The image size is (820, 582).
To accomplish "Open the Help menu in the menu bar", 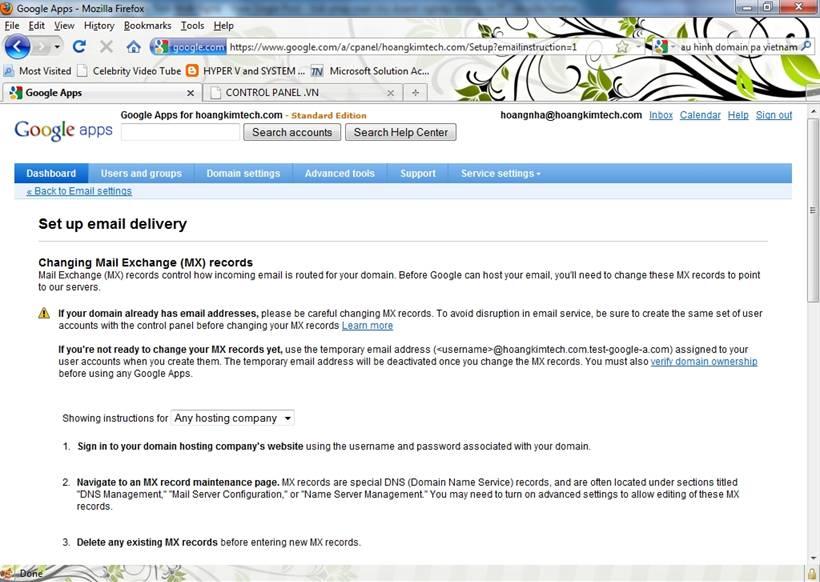I will [223, 26].
